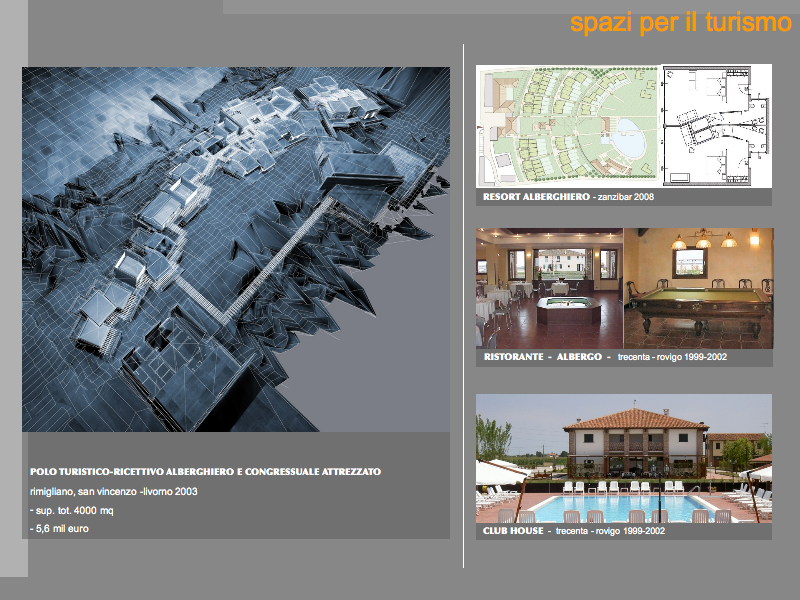800x600 pixels.
Task: Click the '- 5,6 mil euro' line
Action: (x=59, y=529)
